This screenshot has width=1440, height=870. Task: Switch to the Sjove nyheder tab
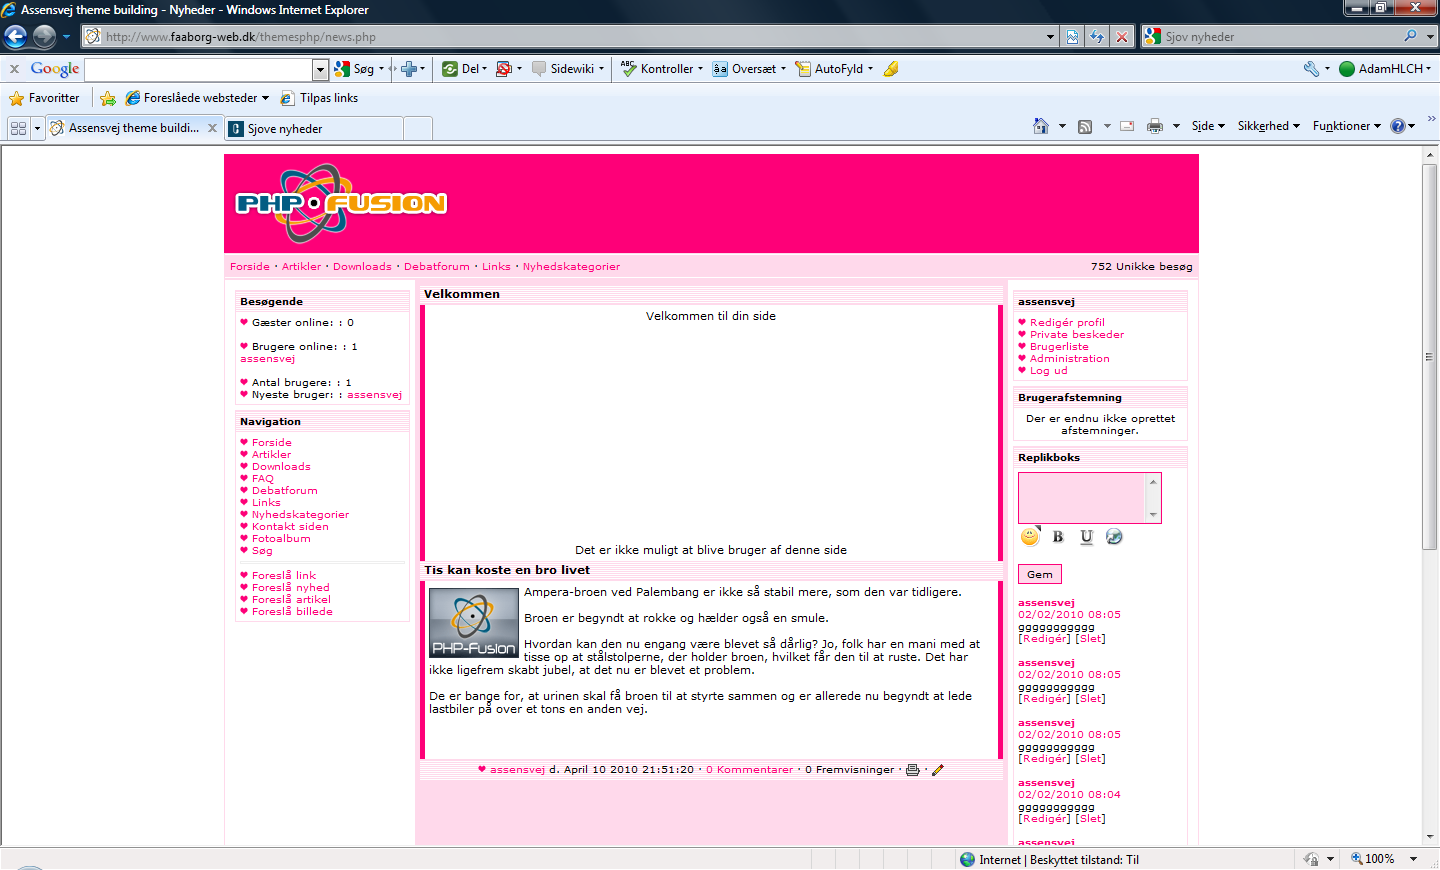pyautogui.click(x=314, y=129)
